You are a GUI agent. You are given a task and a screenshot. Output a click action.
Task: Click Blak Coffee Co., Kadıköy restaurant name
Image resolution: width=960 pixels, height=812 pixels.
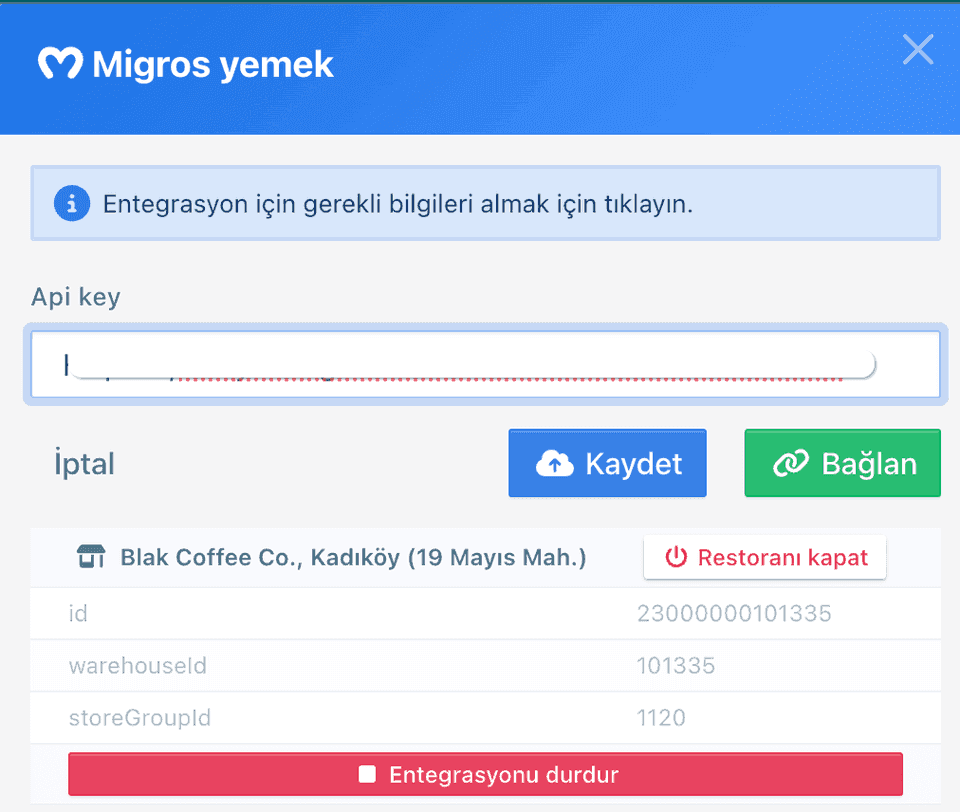[x=353, y=557]
